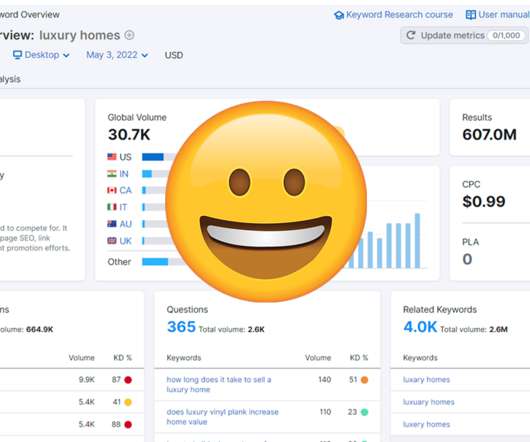Viewport: 530px width, 442px height.
Task: Click the refresh arrow in Update metrics
Action: (x=411, y=35)
